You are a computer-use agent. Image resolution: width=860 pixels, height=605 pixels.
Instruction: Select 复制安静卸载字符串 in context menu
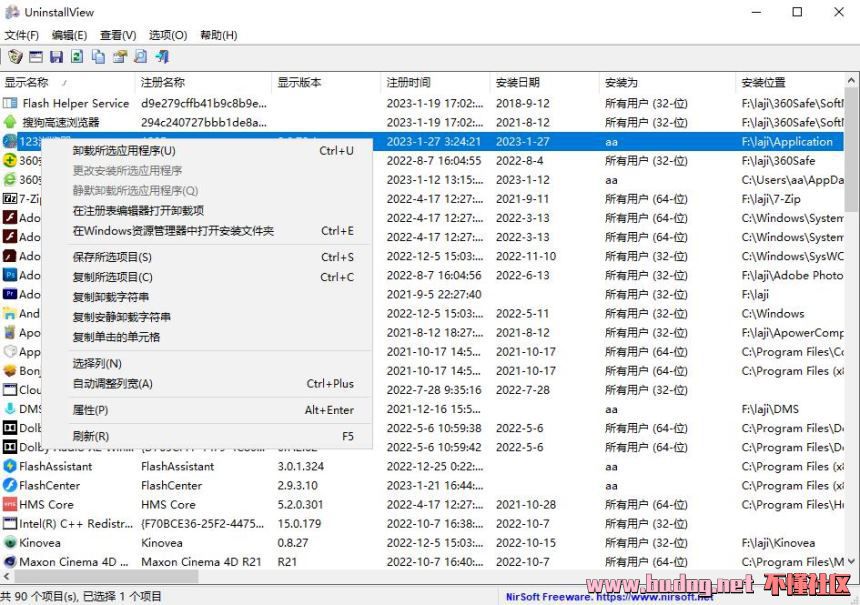207,317
